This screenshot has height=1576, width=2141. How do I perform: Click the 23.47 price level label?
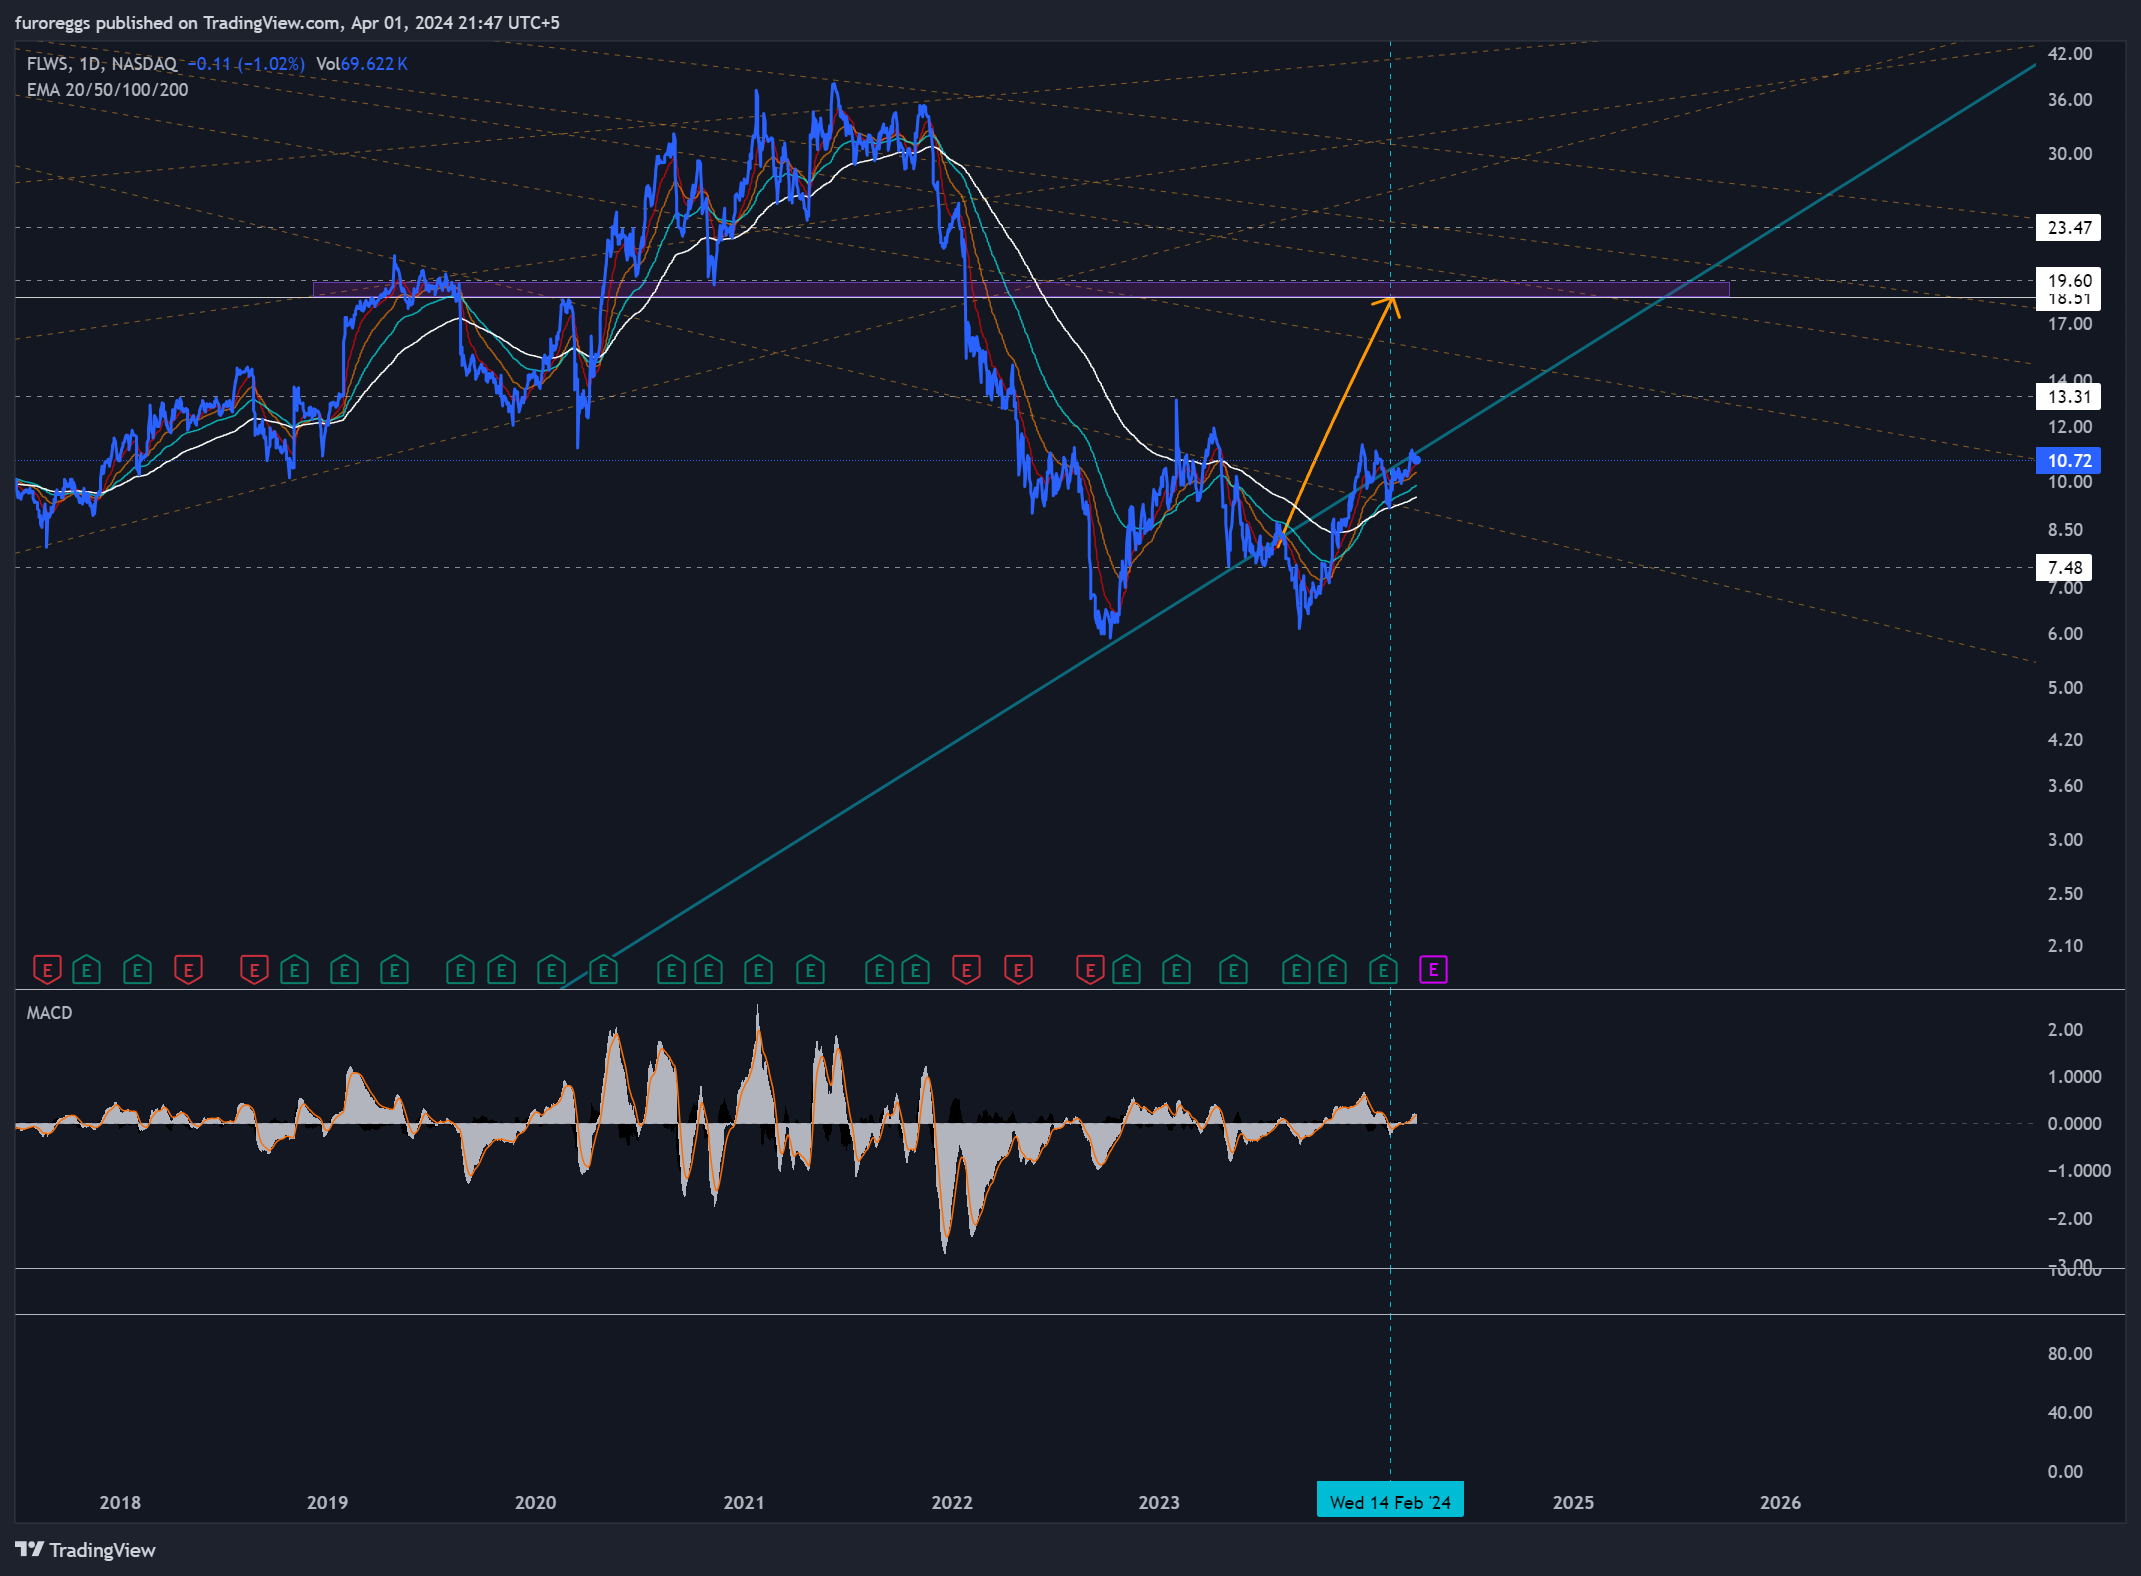click(x=2068, y=227)
